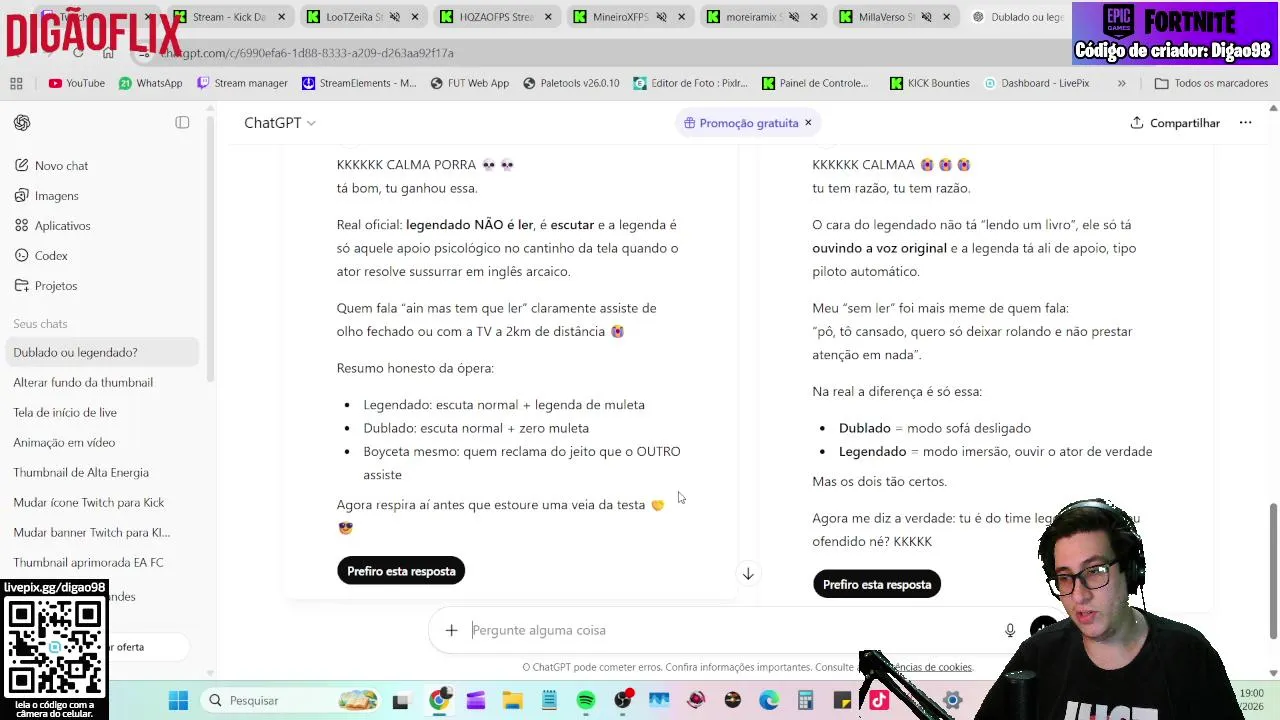Click the Windows Start button
The height and width of the screenshot is (720, 1280).
(178, 700)
